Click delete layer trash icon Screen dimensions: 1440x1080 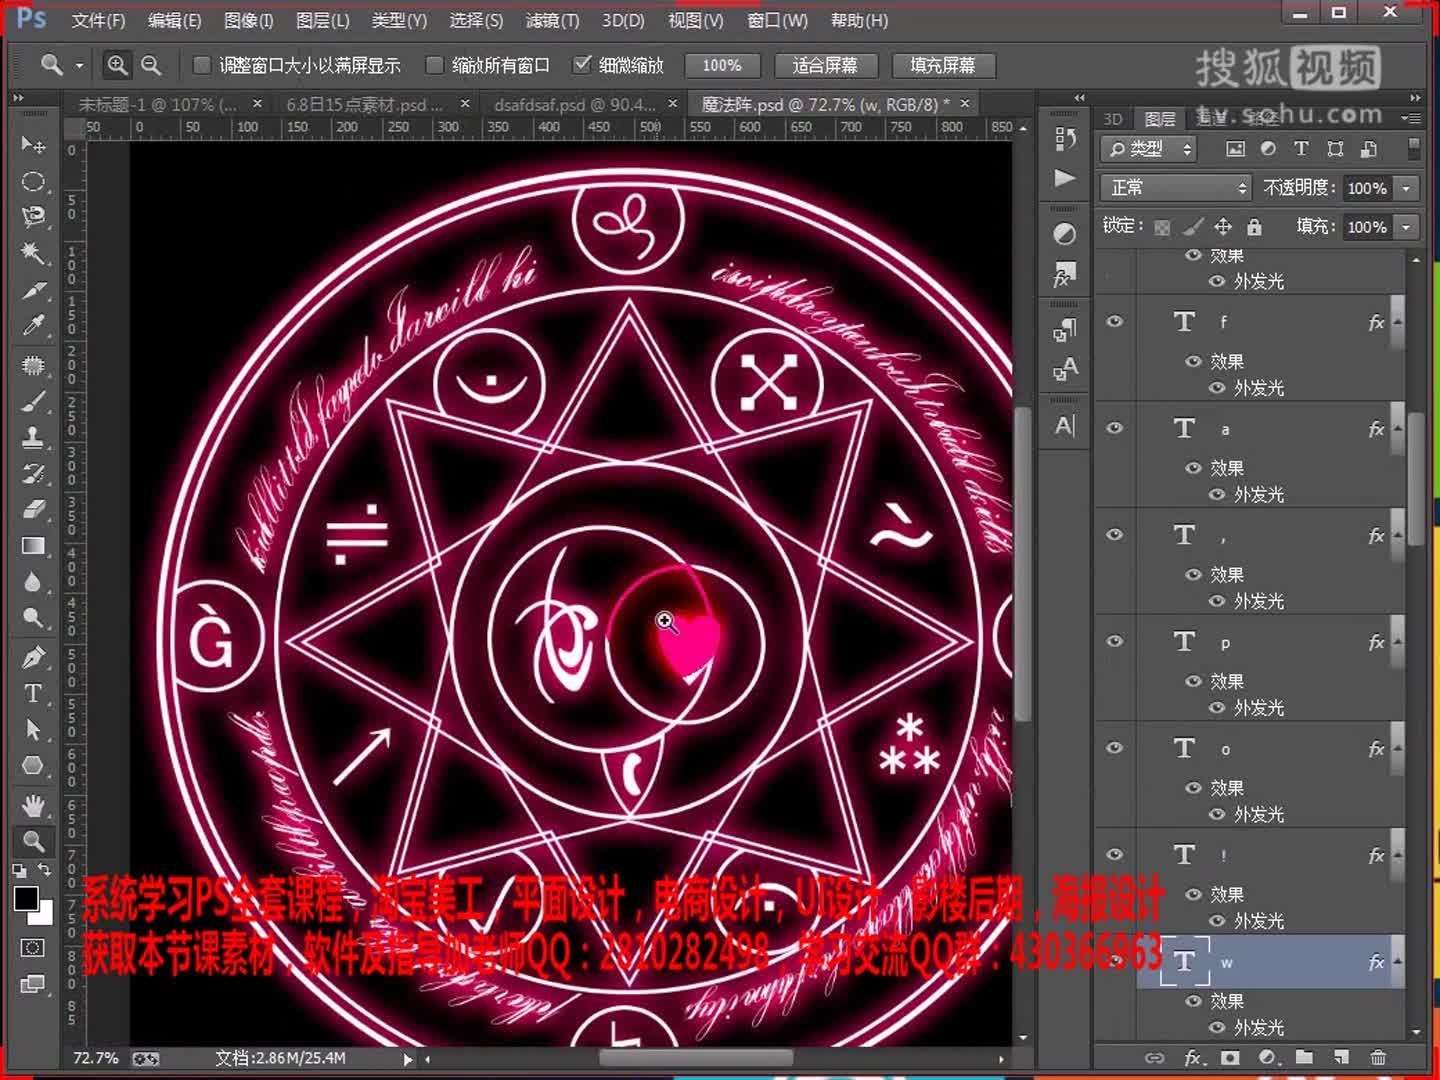click(x=1378, y=1057)
